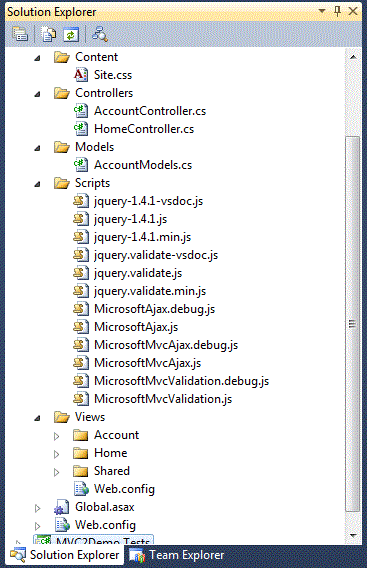367x568 pixels.
Task: Click the jquery.validate-vsdoc.js script icon
Action: coord(81,255)
